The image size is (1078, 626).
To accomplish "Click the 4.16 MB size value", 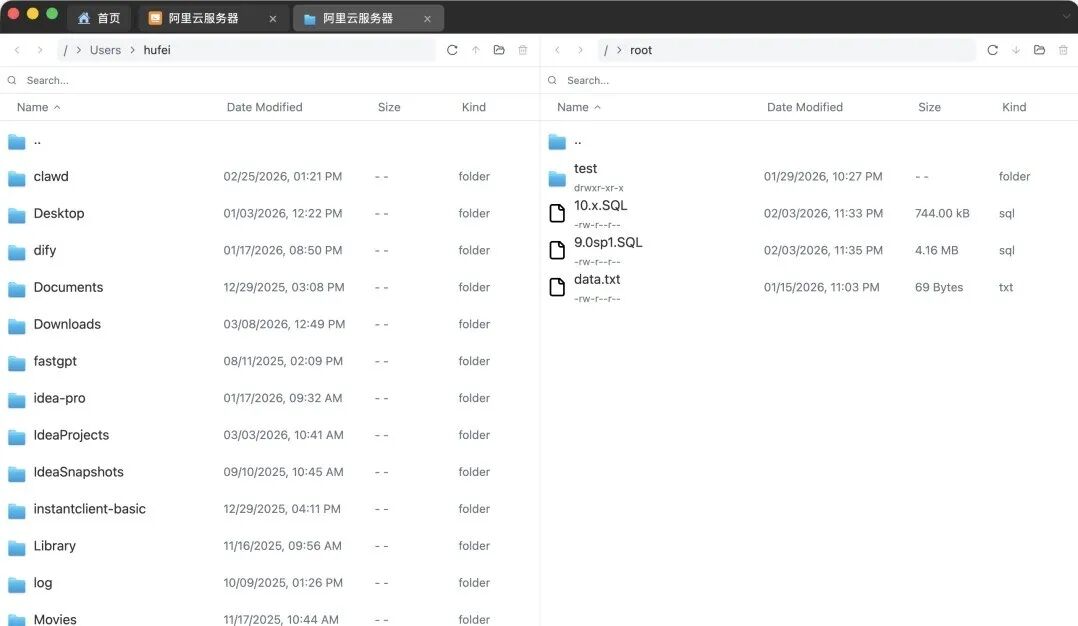I will [936, 251].
